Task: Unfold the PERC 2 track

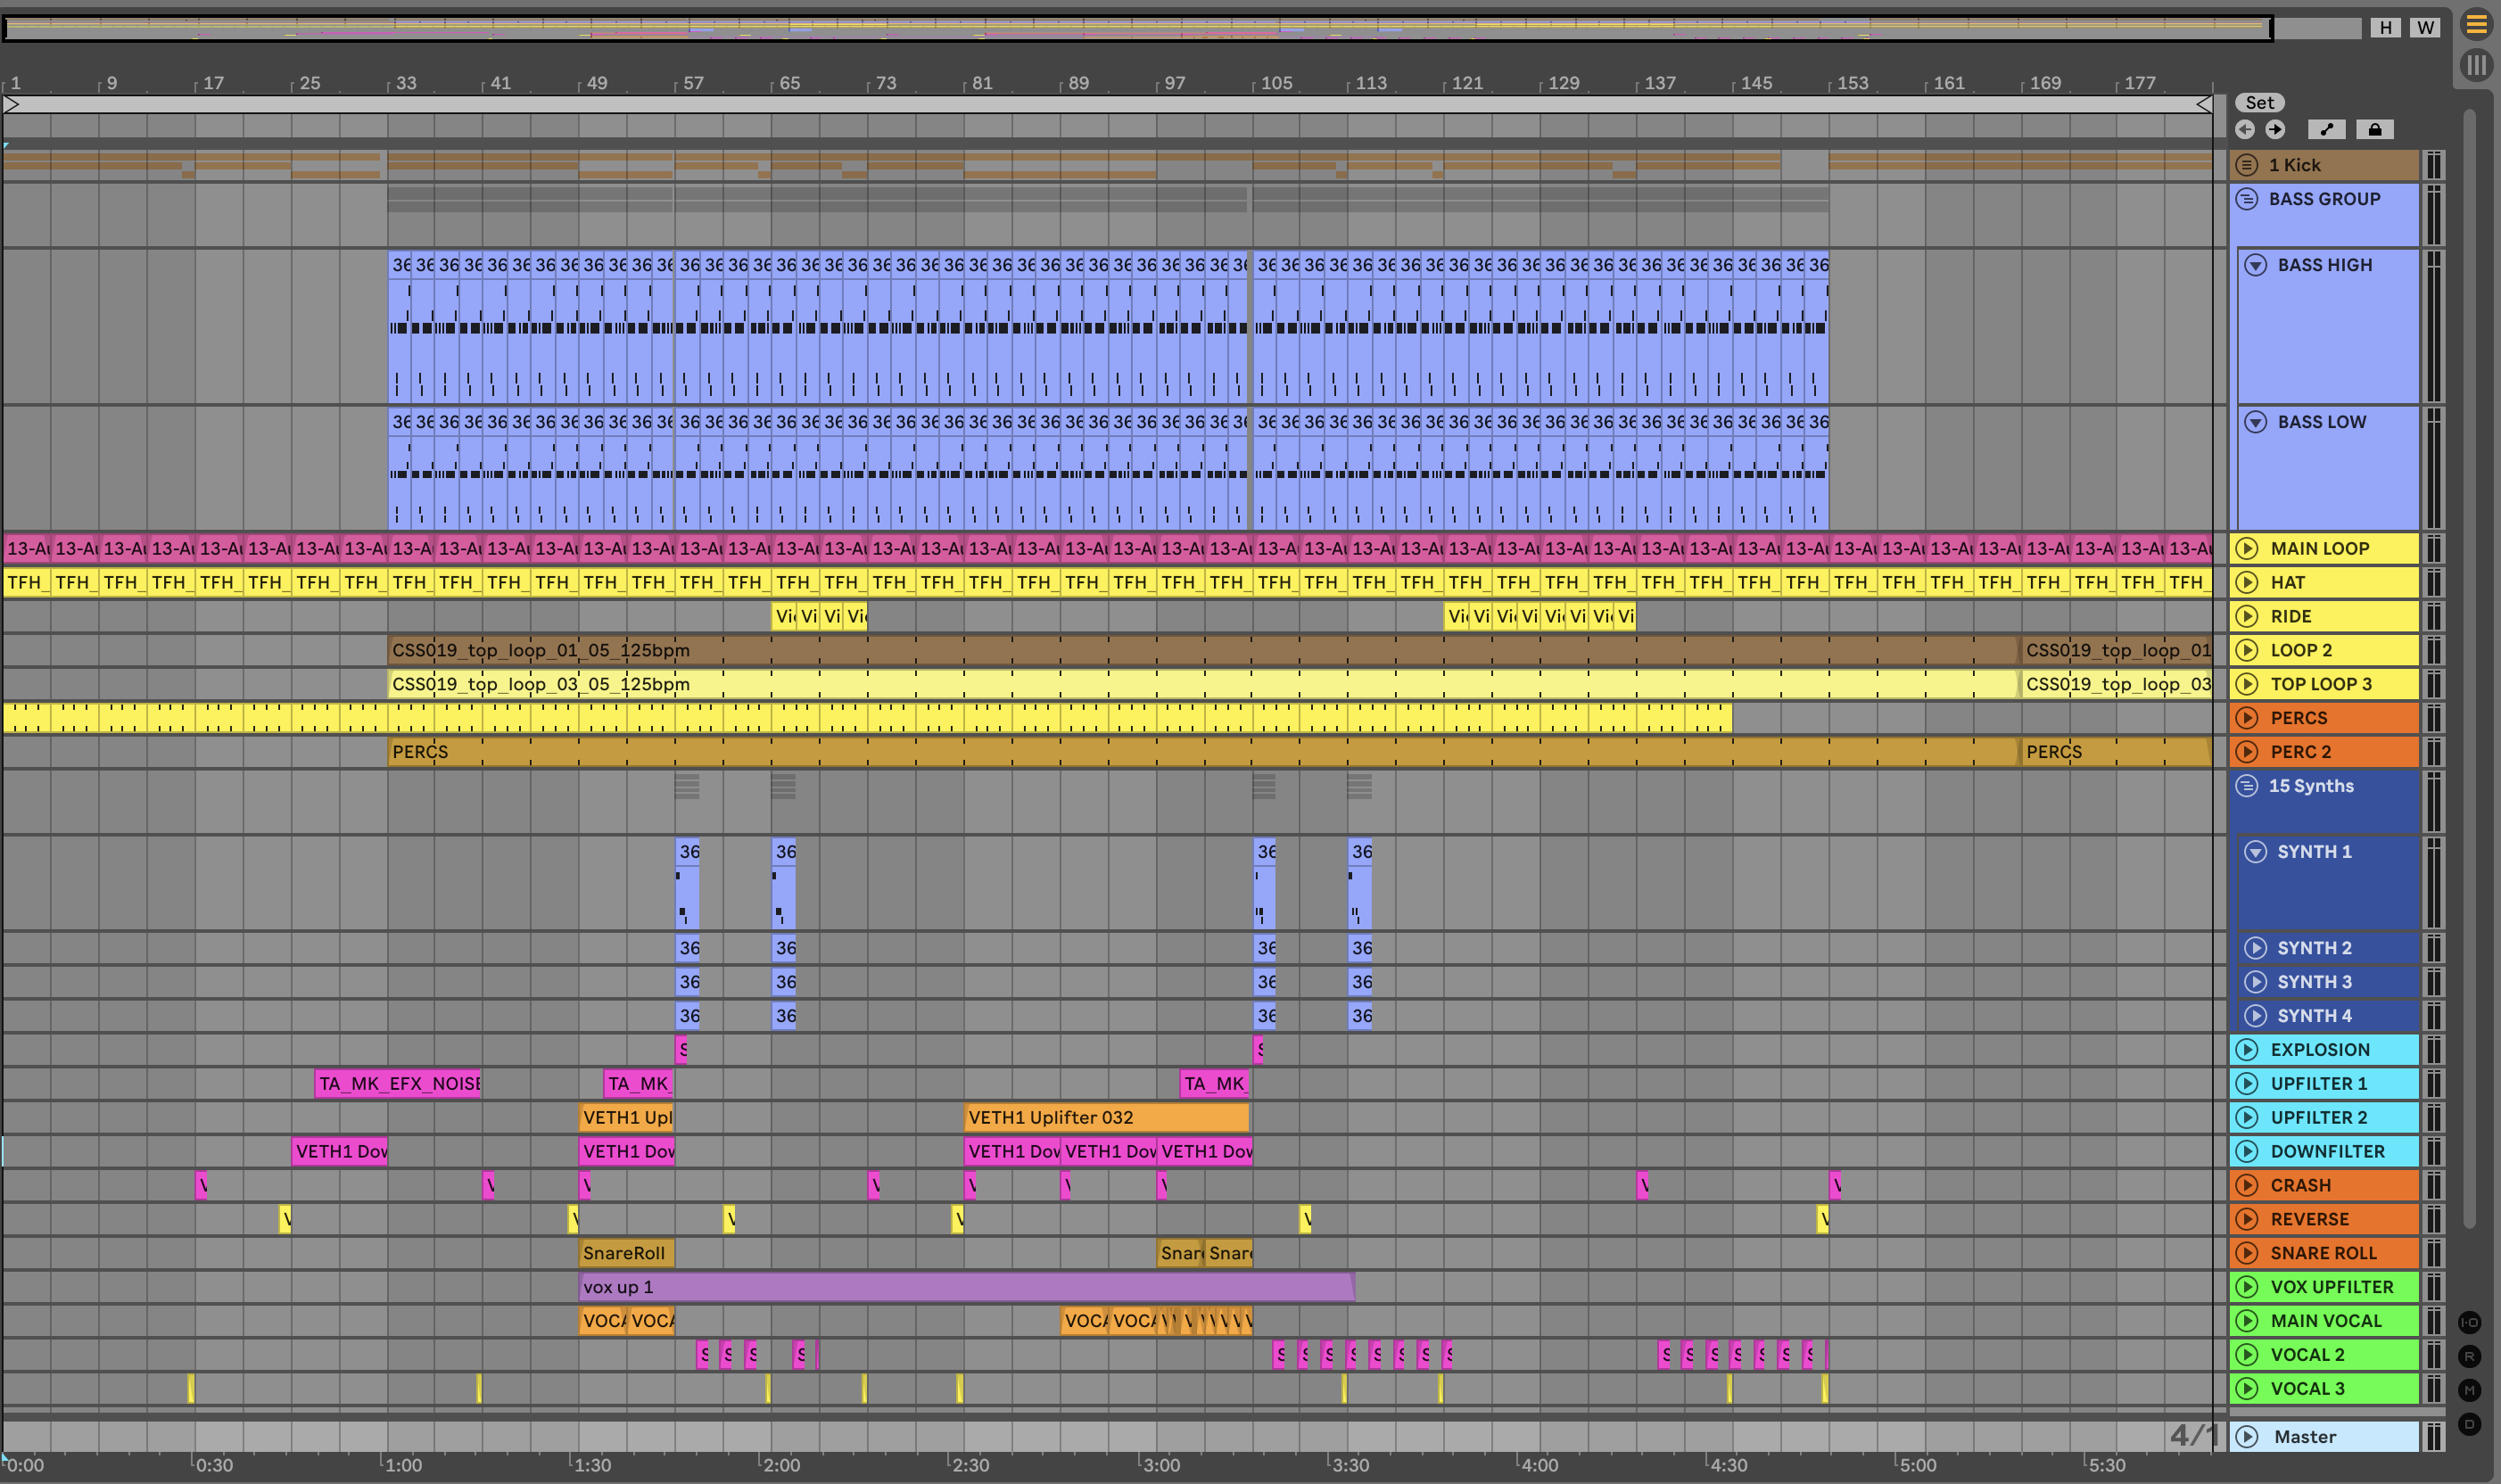Action: (x=2247, y=752)
